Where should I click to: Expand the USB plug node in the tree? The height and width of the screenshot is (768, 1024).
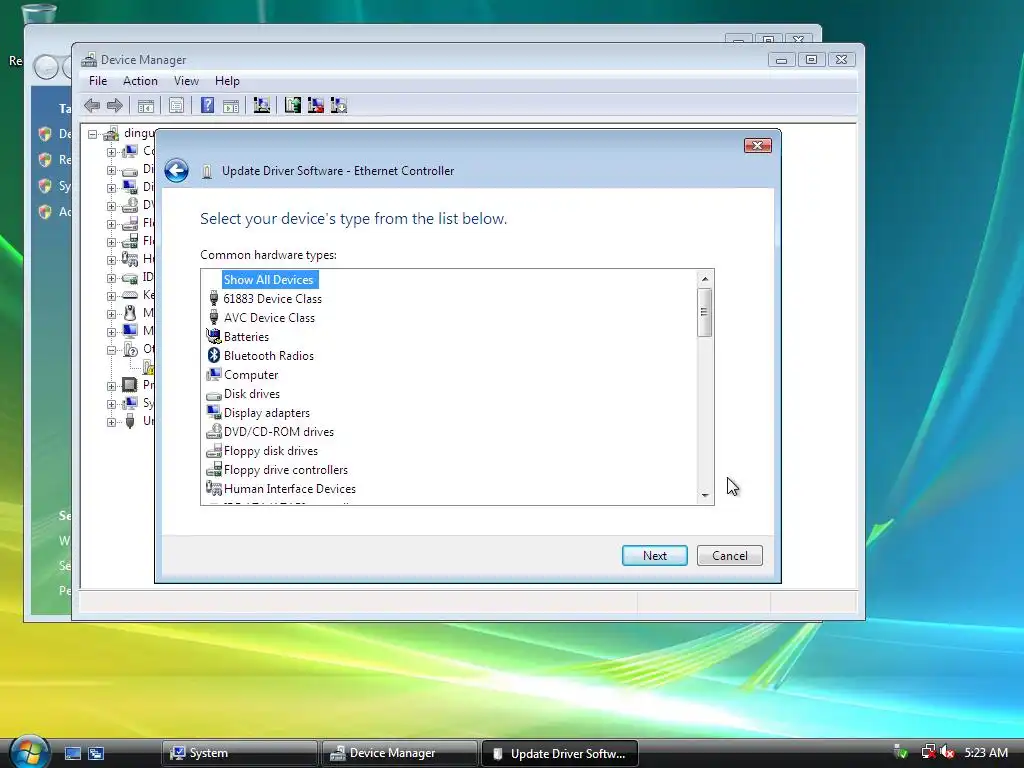pyautogui.click(x=112, y=422)
